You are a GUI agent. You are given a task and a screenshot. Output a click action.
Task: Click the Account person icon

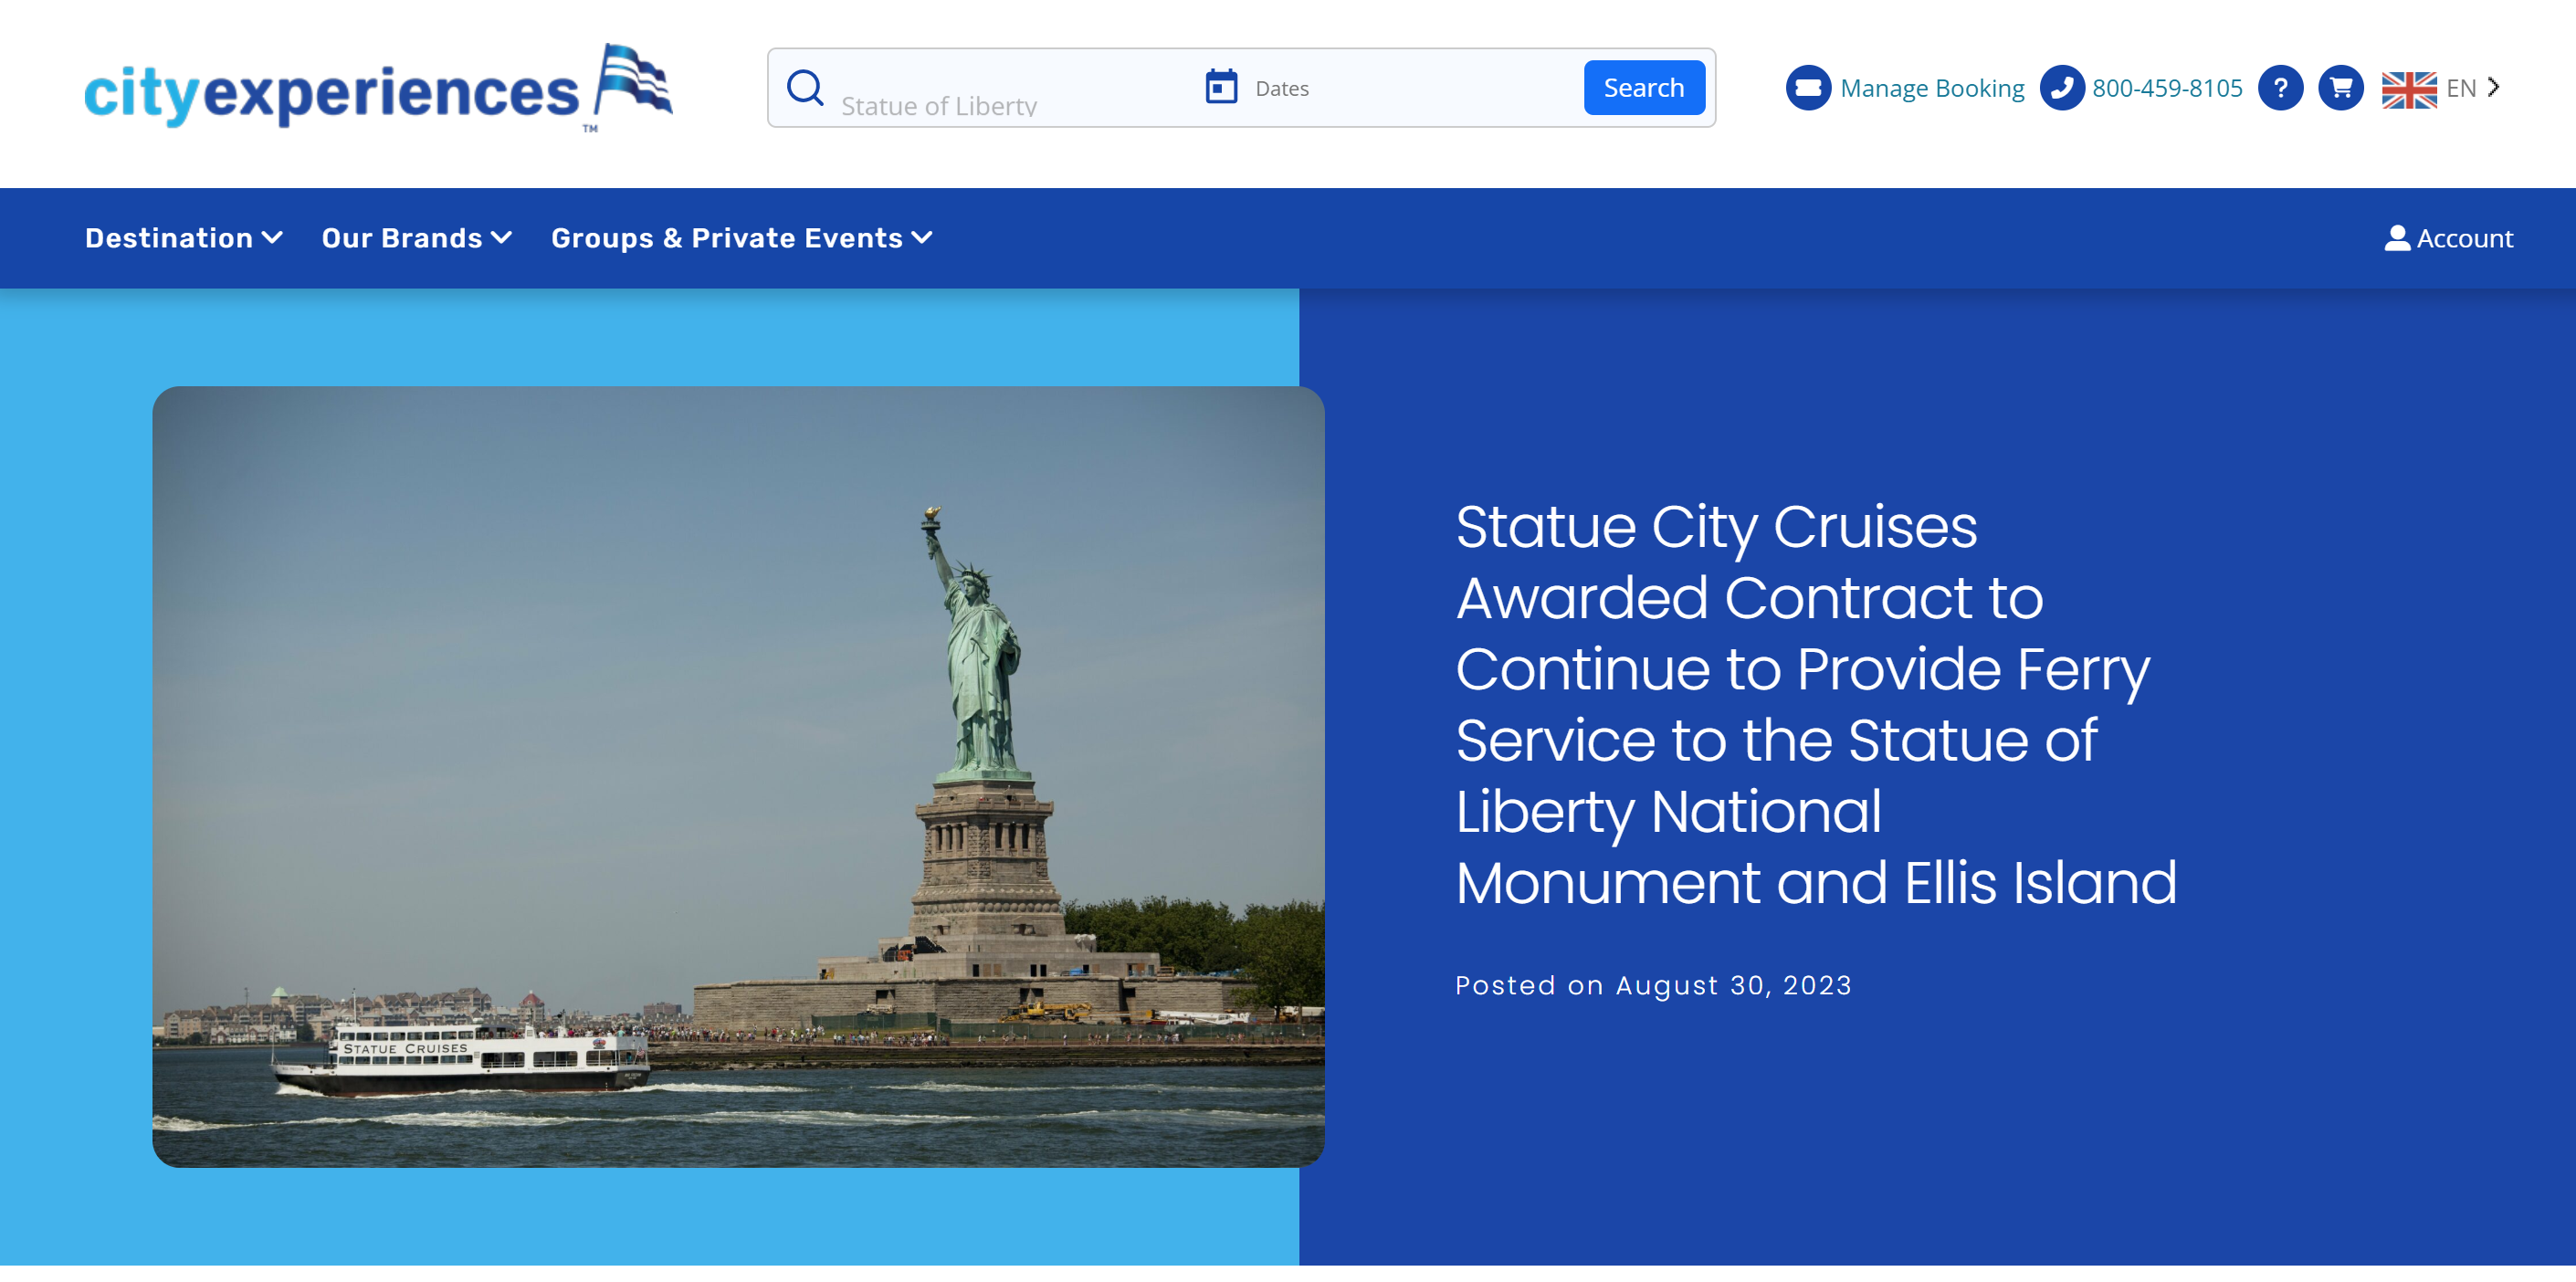point(2396,238)
